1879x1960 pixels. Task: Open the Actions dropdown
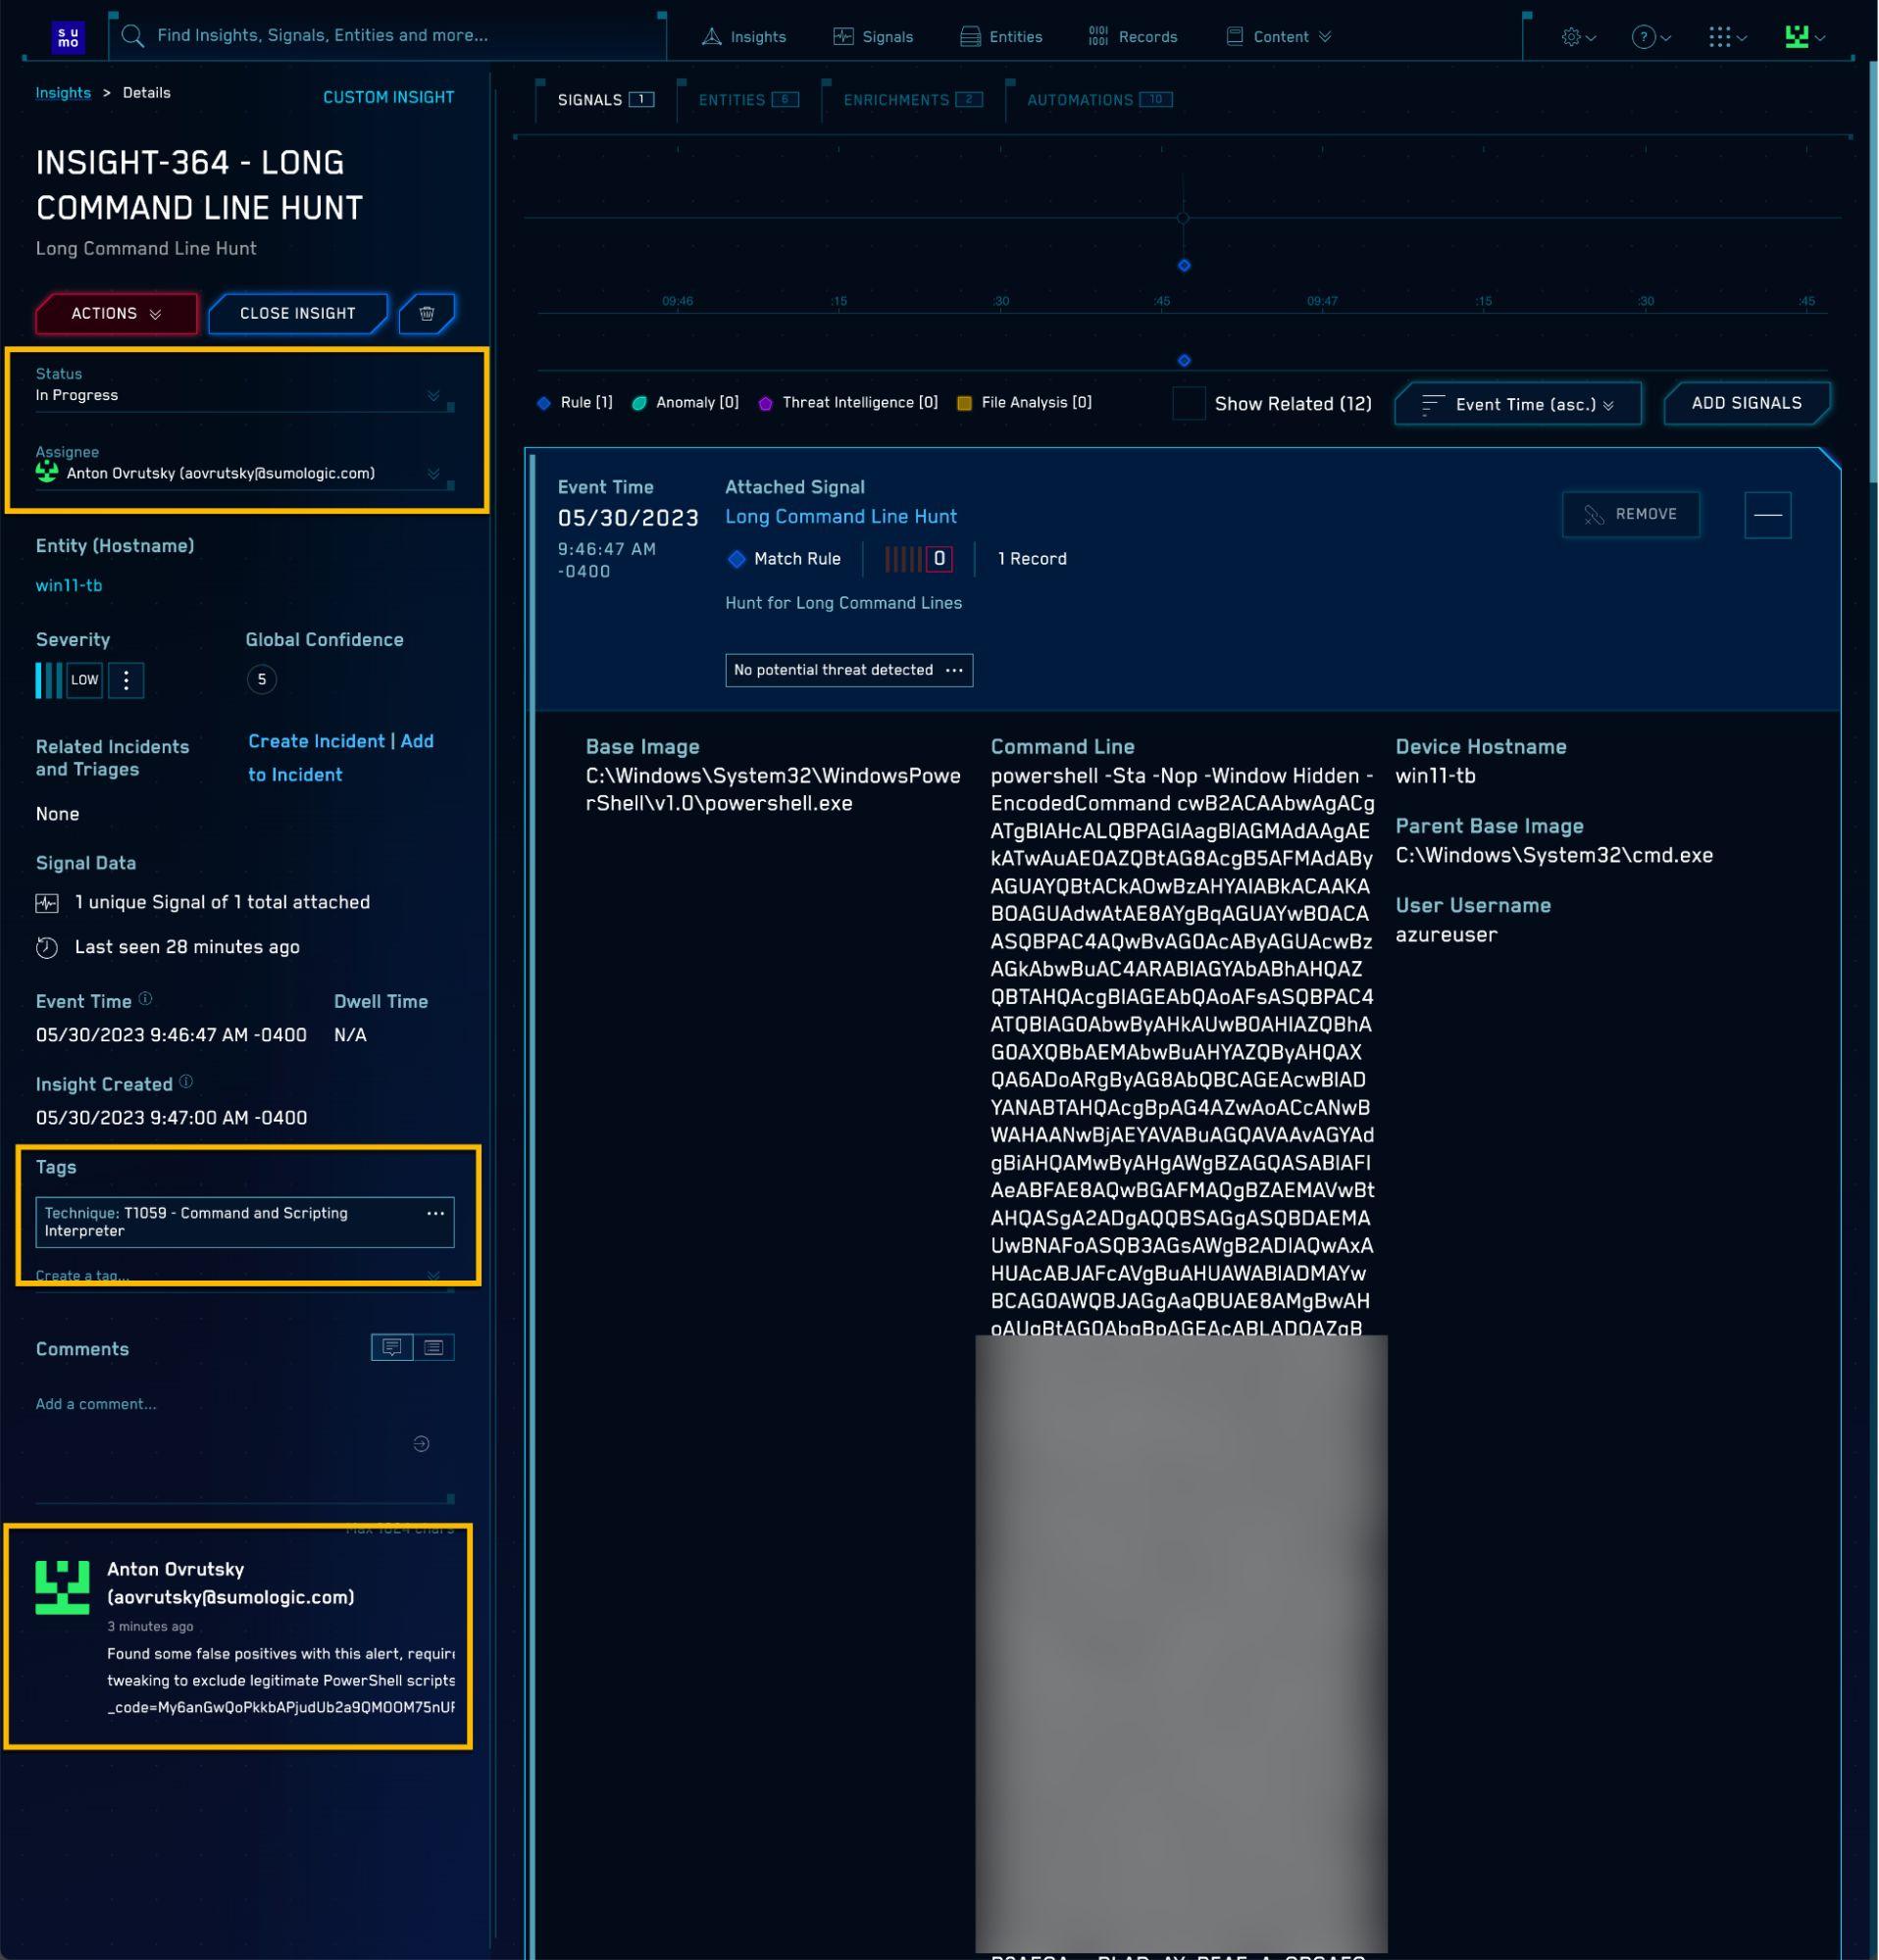click(x=115, y=313)
